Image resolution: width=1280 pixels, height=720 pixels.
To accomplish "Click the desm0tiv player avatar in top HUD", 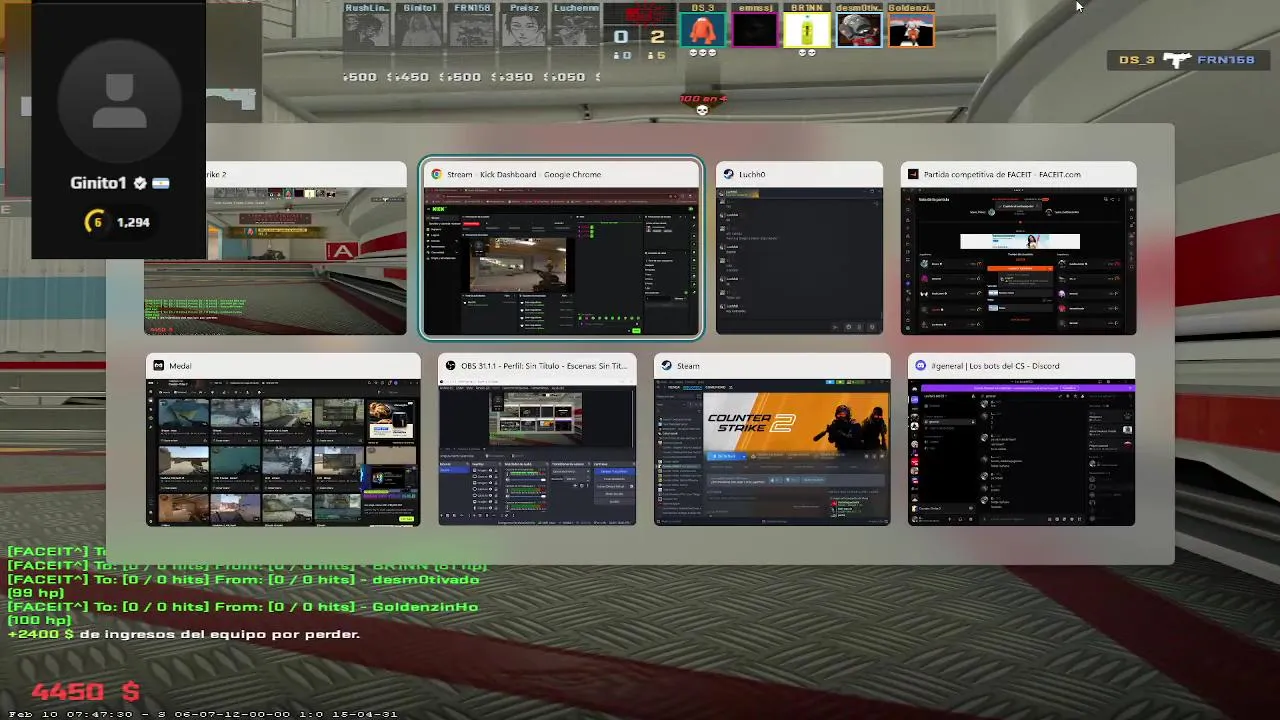I will click(859, 30).
